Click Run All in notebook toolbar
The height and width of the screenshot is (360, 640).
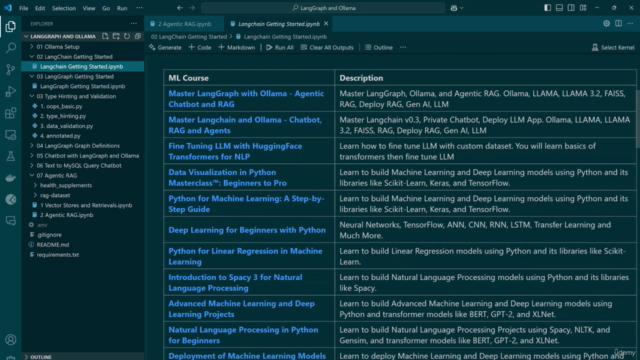[x=280, y=47]
